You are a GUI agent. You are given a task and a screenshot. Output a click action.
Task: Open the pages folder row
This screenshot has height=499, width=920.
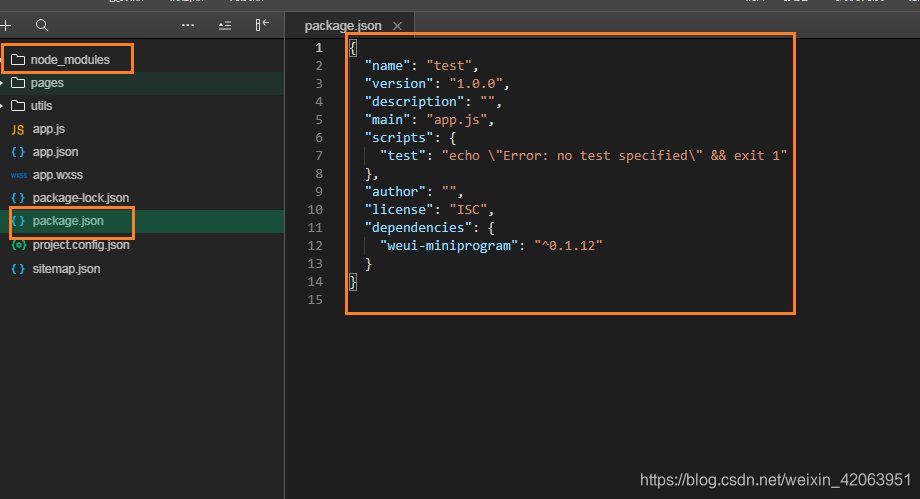[142, 83]
